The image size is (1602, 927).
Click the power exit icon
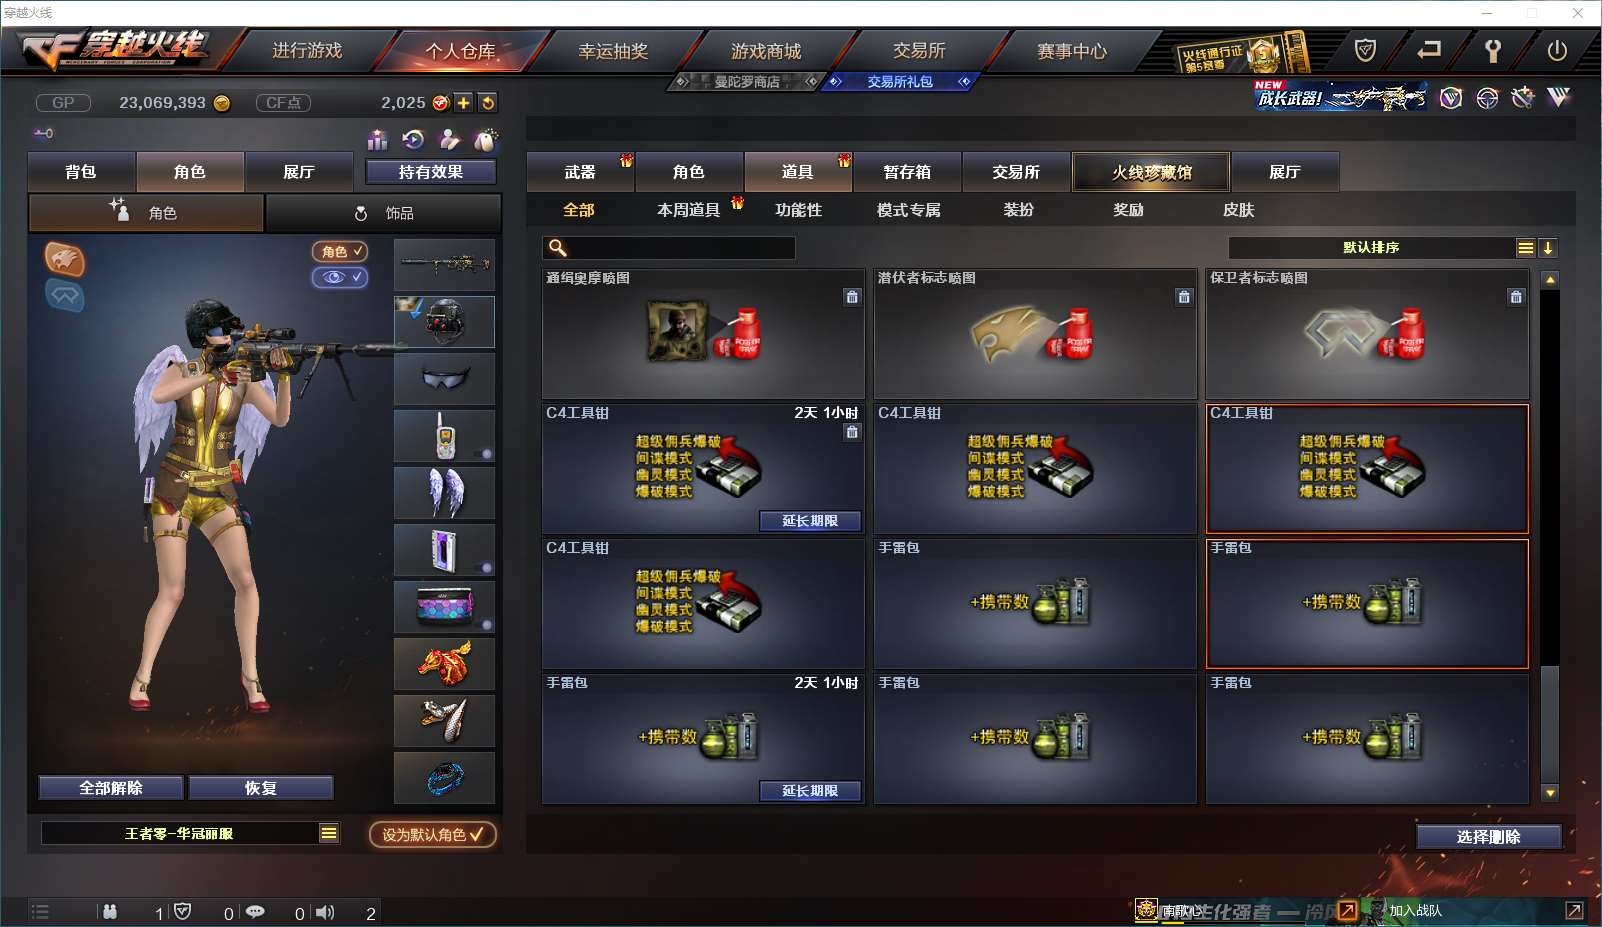pos(1557,50)
